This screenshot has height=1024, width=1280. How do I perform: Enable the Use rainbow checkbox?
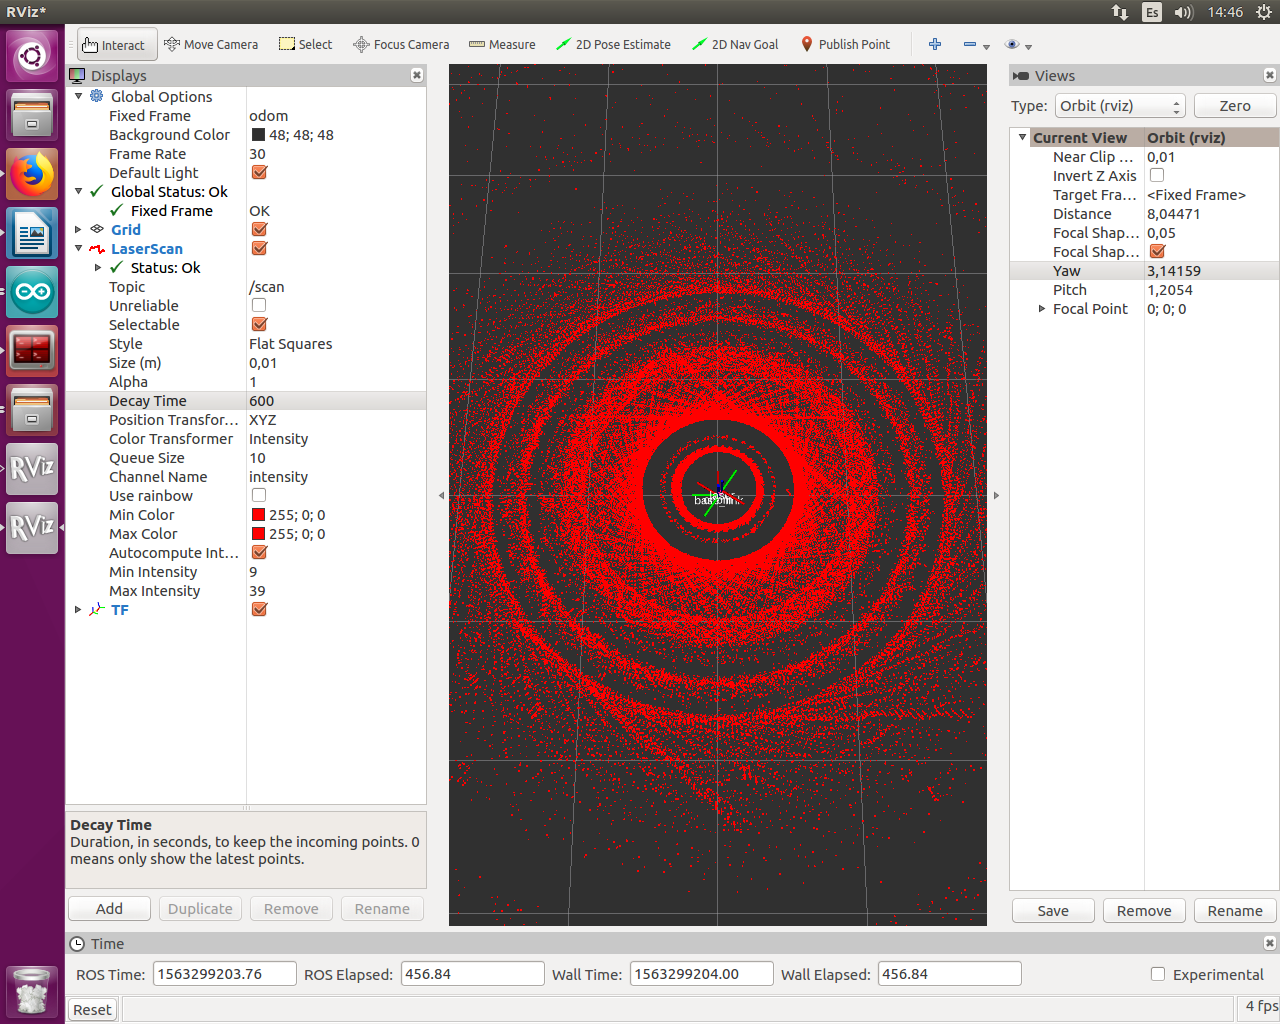click(259, 495)
